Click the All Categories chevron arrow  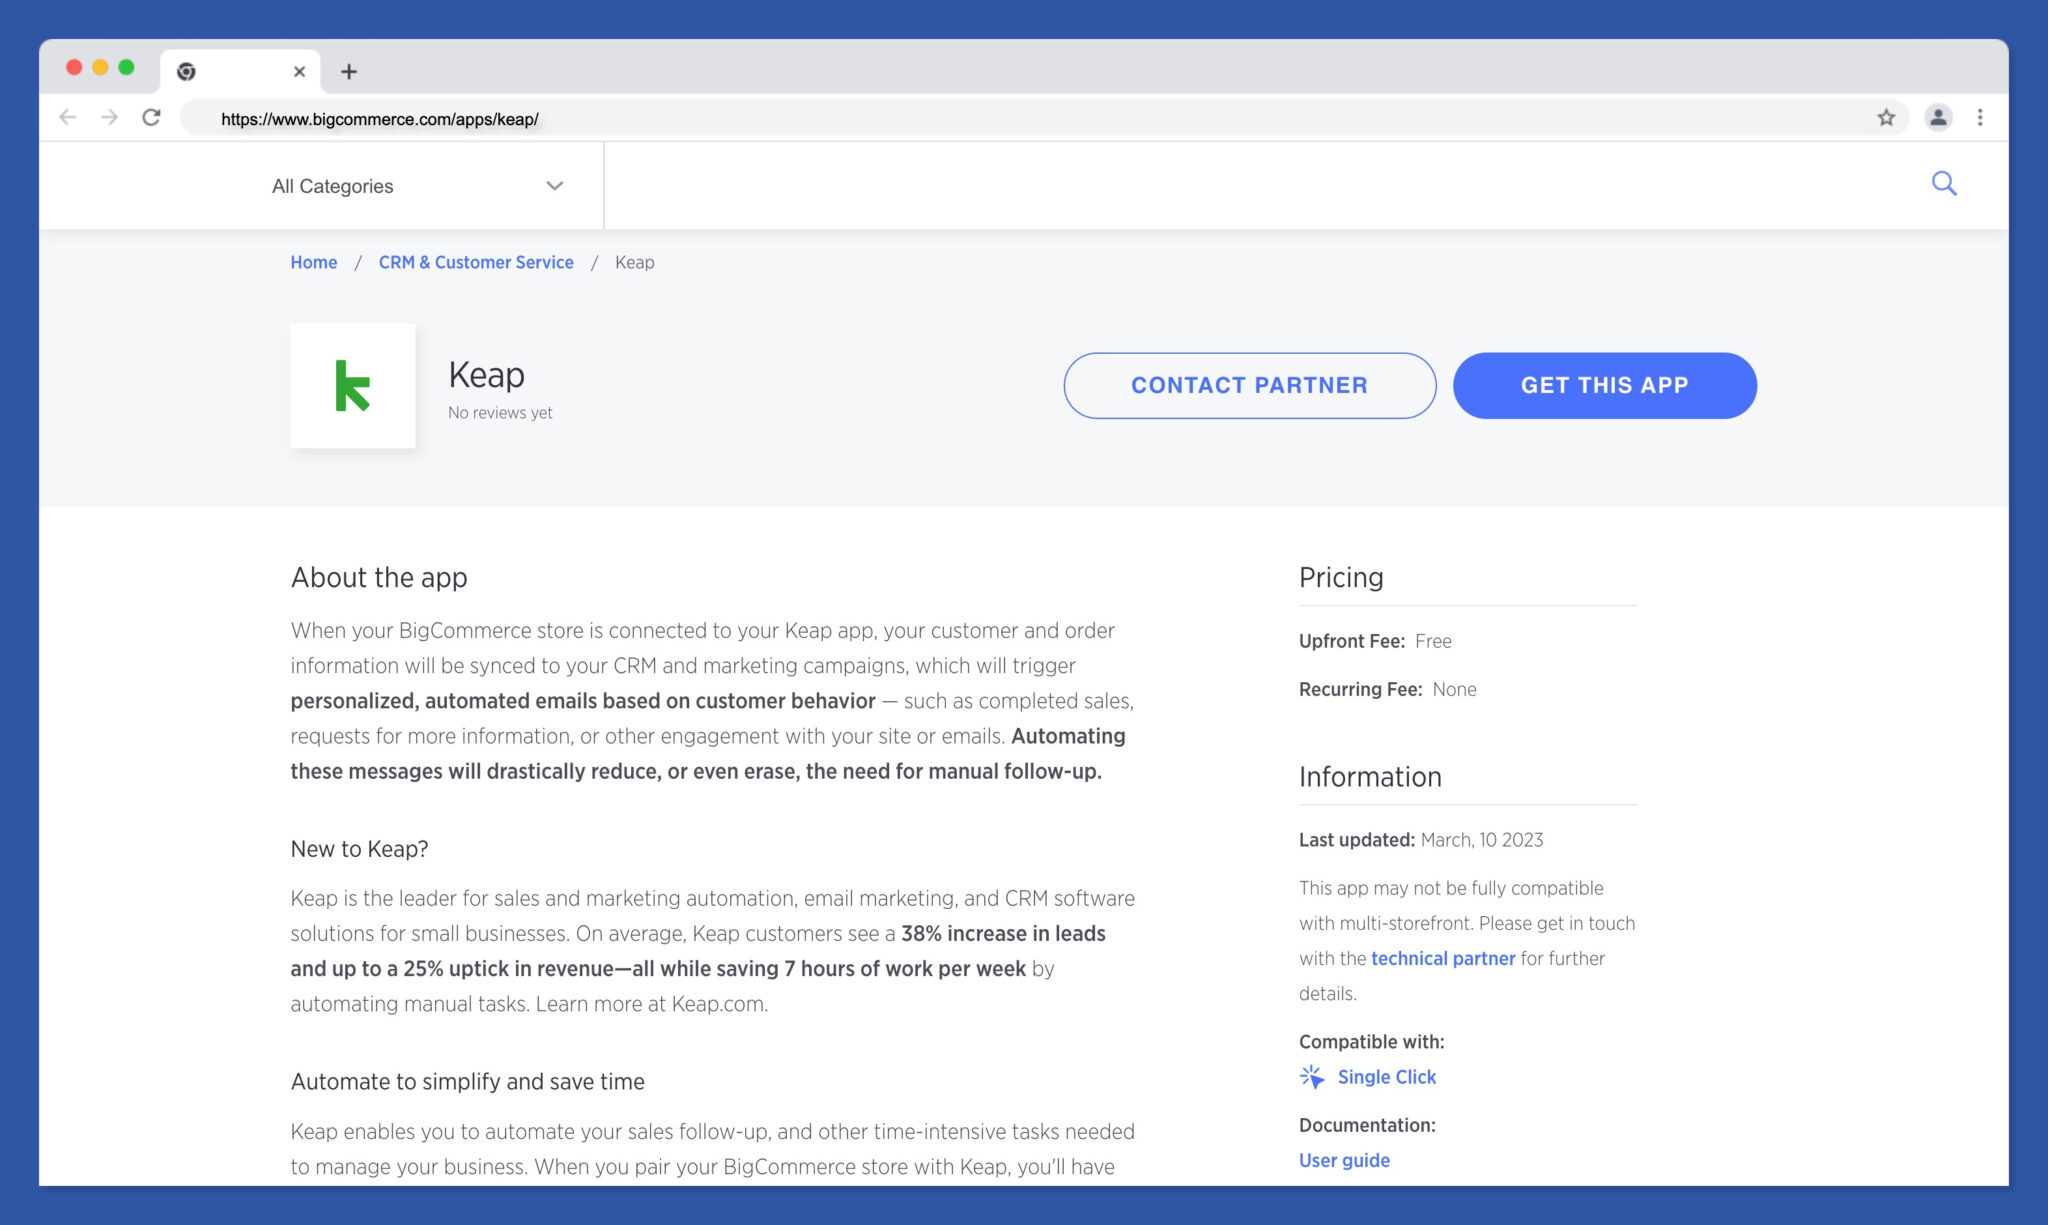coord(555,186)
